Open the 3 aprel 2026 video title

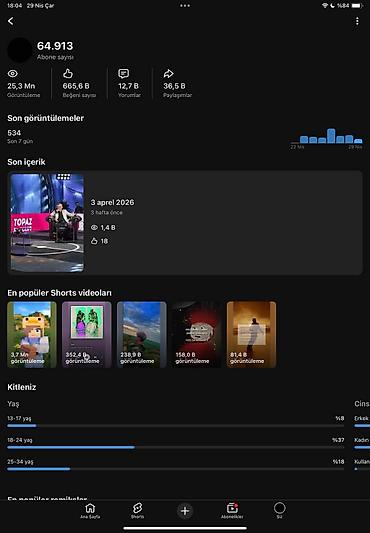[x=112, y=202]
